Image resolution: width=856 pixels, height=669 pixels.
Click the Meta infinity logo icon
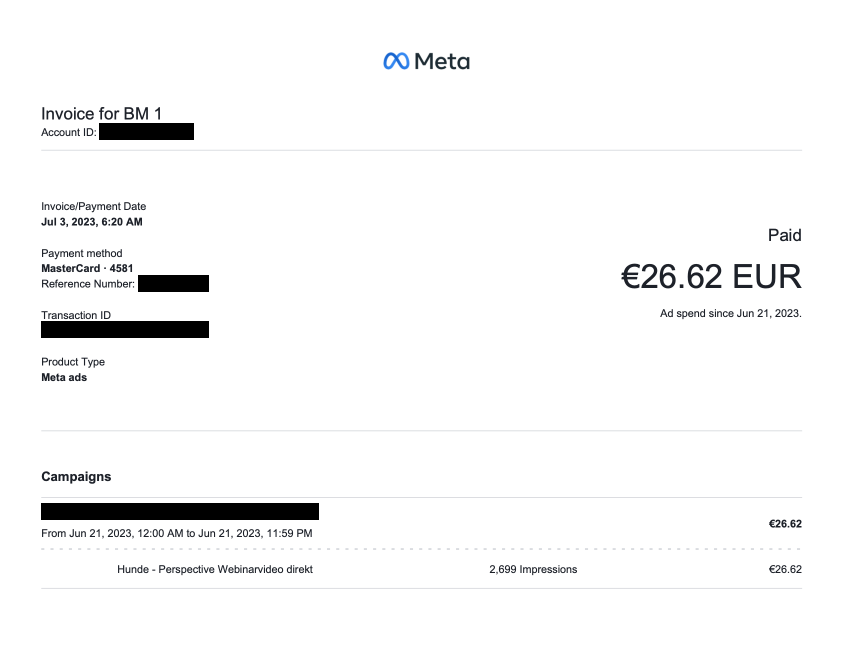[x=396, y=61]
